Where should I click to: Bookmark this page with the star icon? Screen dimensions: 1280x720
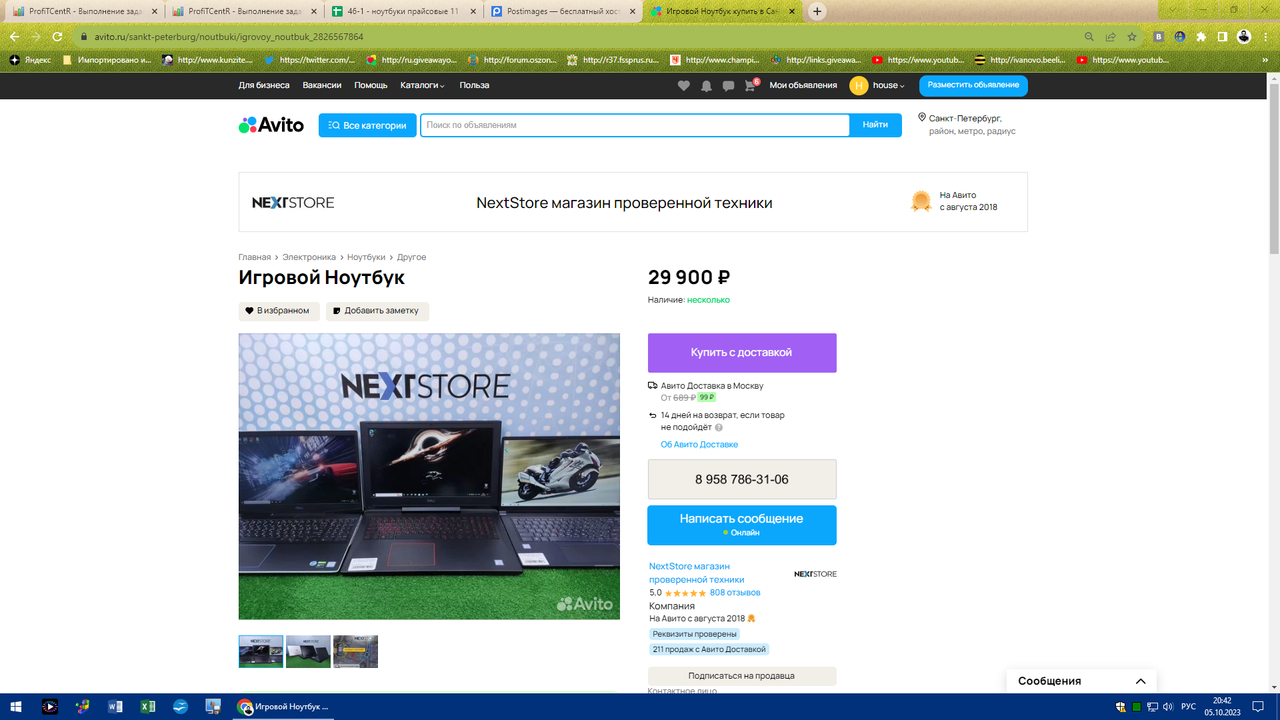point(1132,37)
